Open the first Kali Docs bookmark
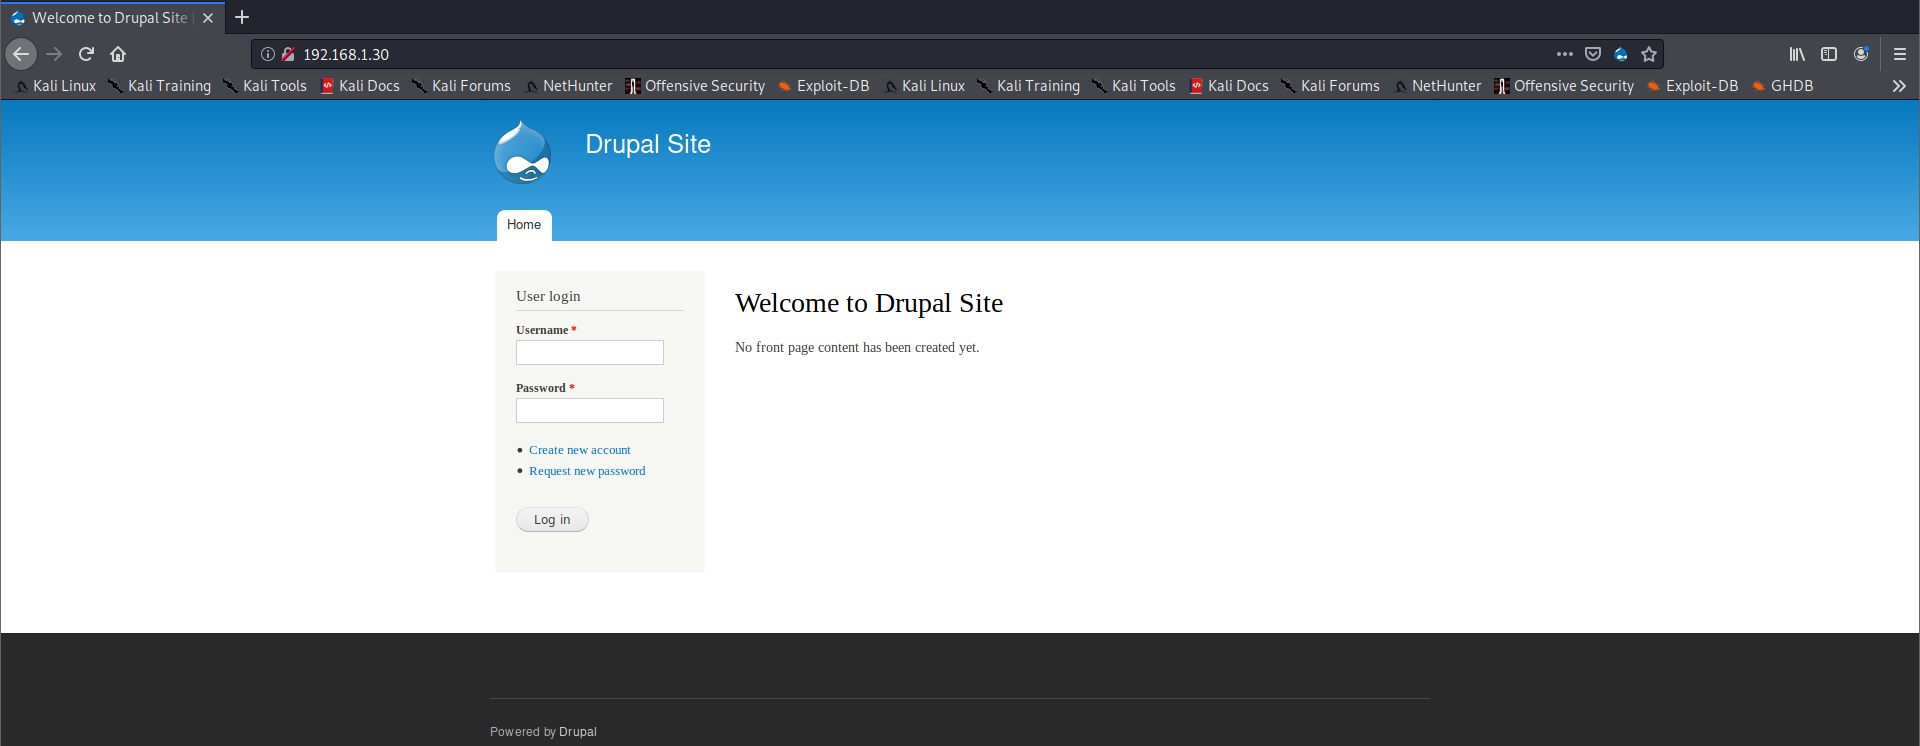This screenshot has width=1920, height=746. pos(360,86)
